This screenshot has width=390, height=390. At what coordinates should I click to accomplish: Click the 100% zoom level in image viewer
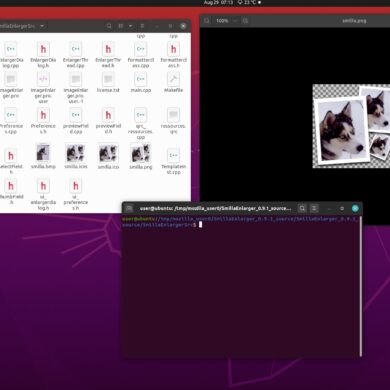(x=222, y=21)
